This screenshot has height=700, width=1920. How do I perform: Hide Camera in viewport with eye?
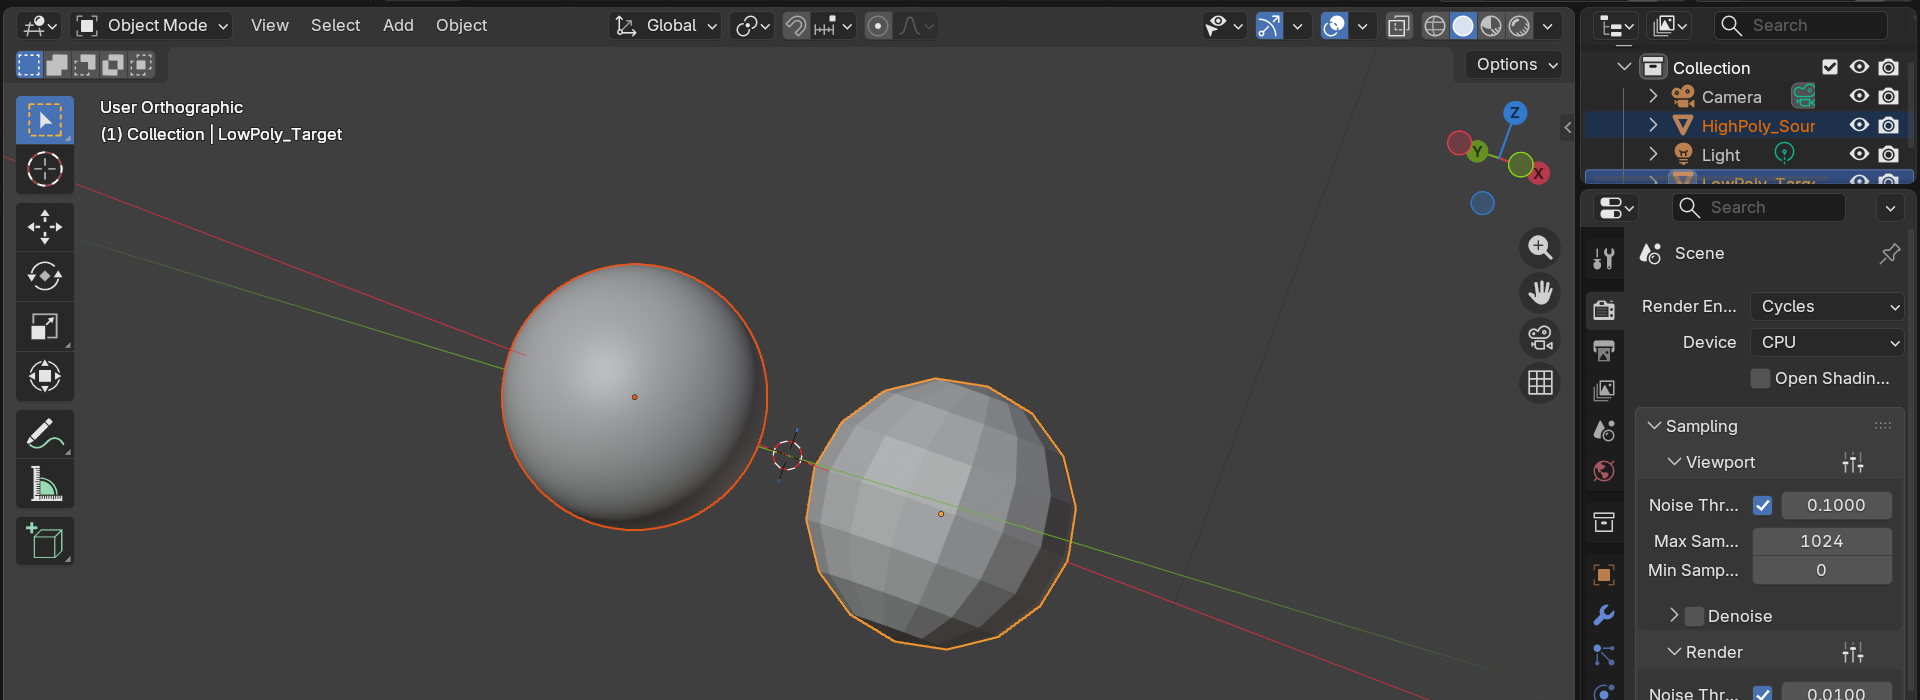pos(1859,96)
